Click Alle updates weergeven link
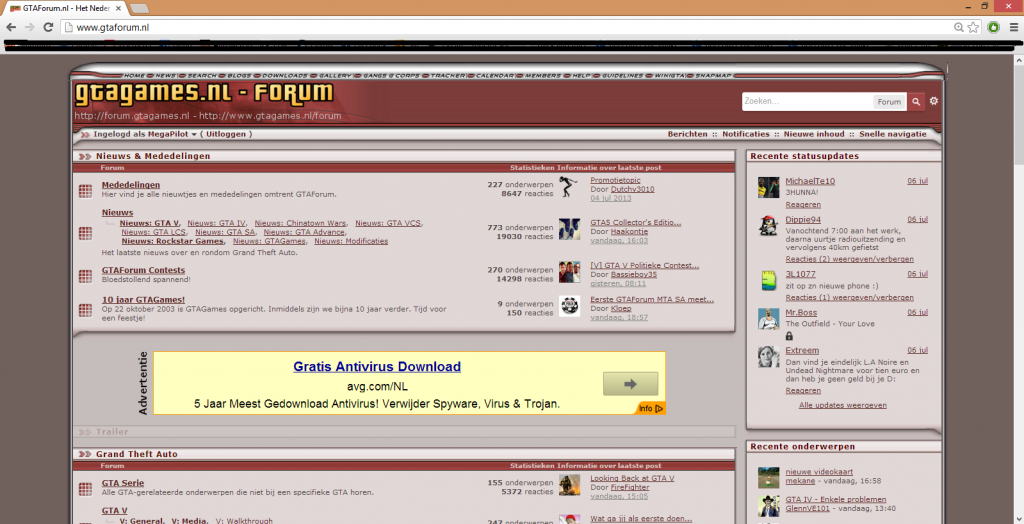Screen dimensions: 1024x524 842,405
